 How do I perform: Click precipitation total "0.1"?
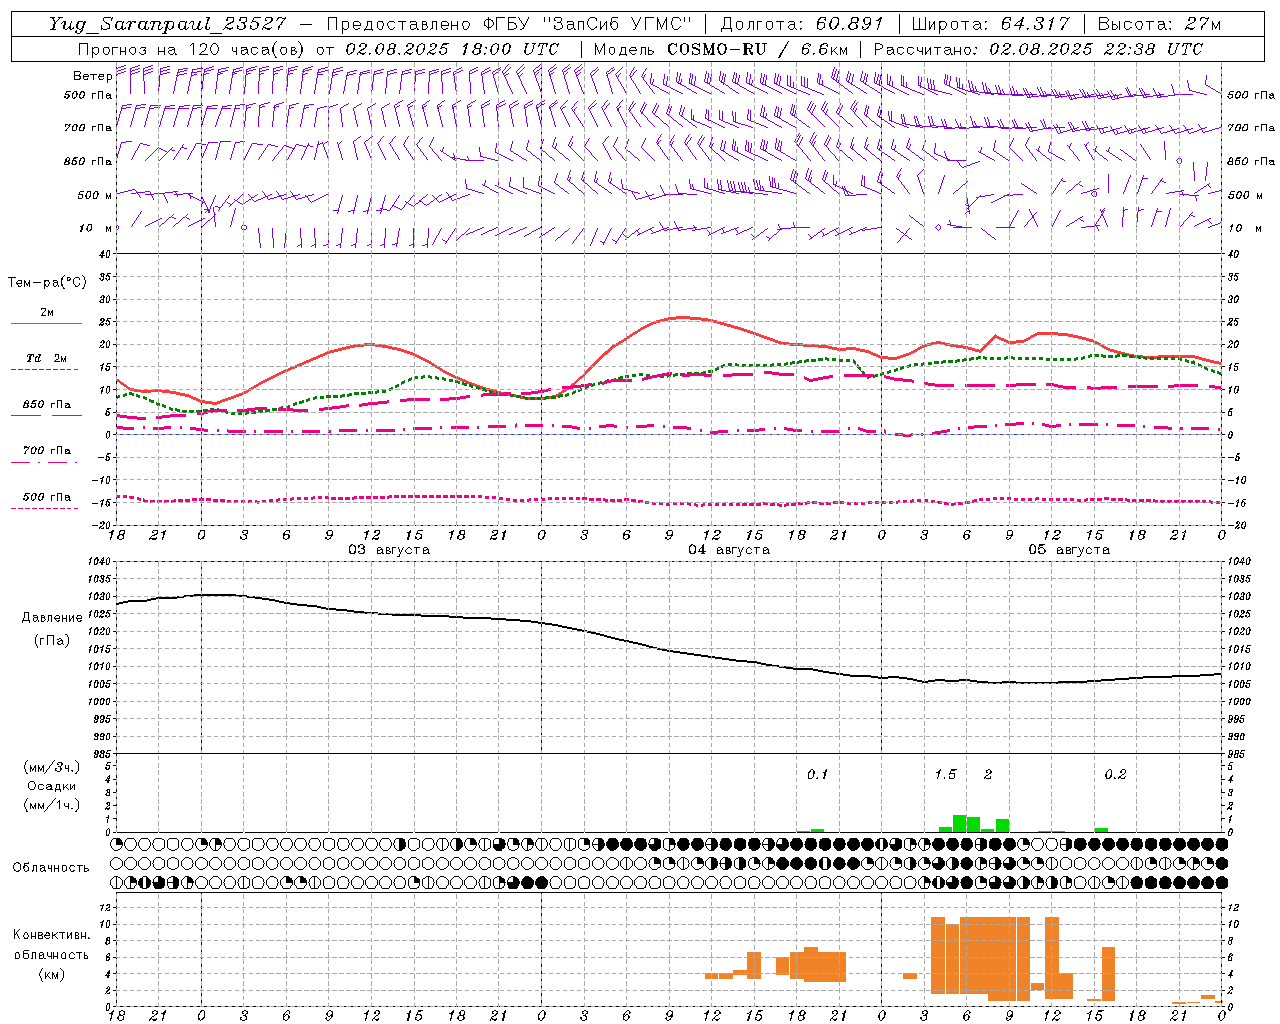point(818,775)
